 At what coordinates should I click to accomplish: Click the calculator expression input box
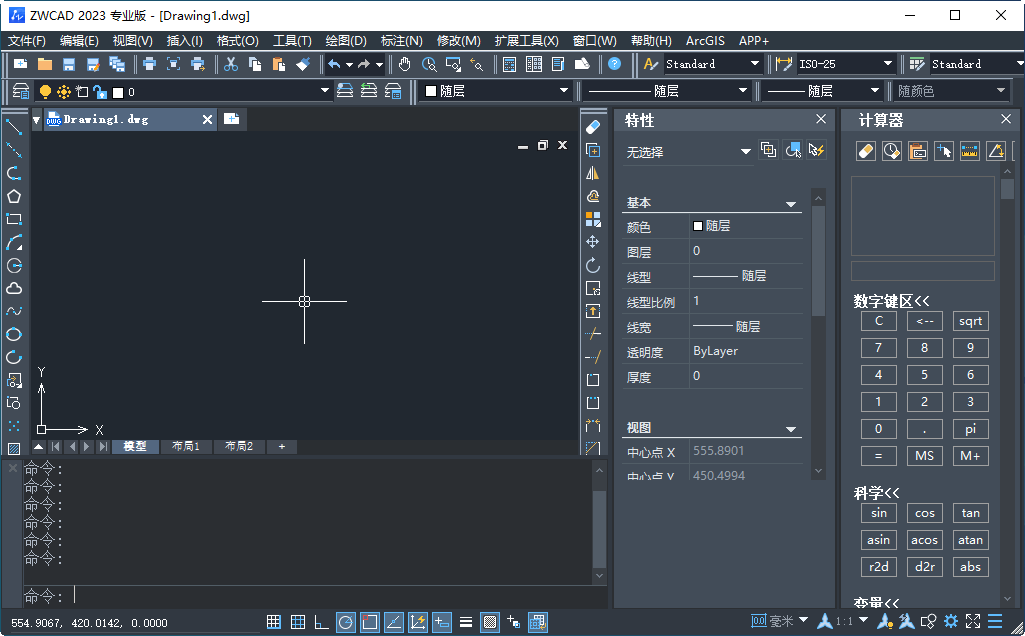coord(922,271)
